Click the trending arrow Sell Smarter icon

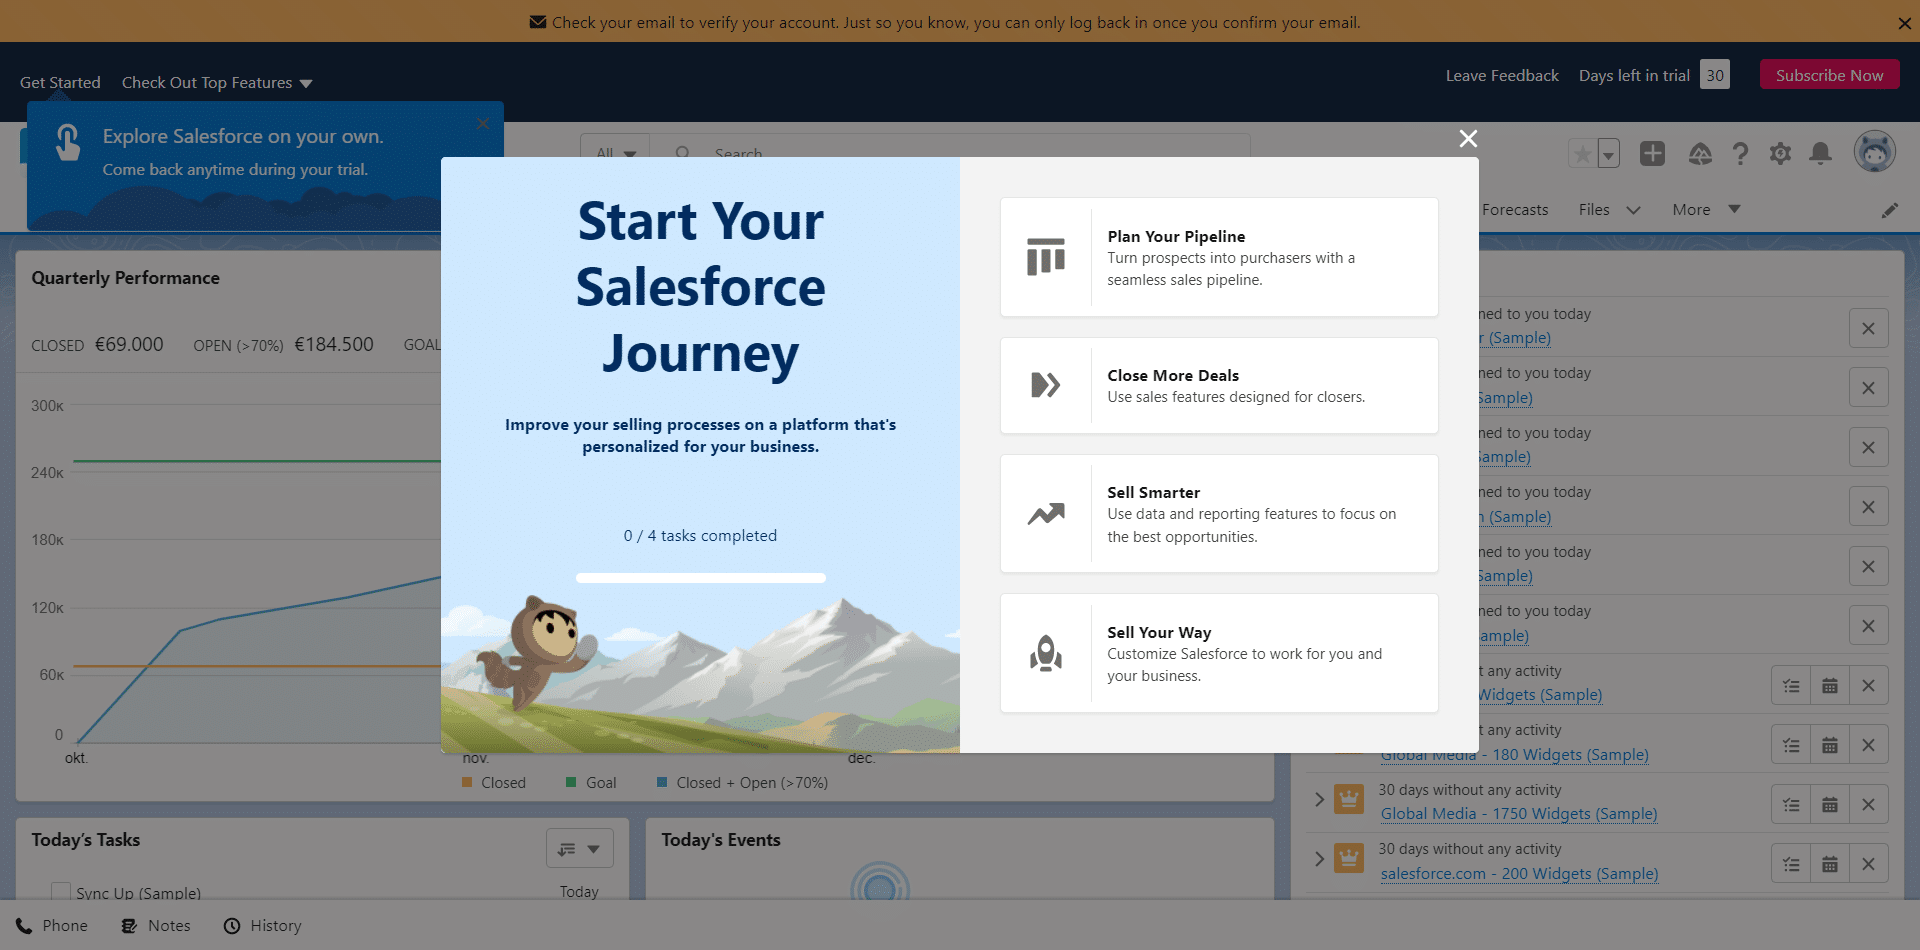[x=1046, y=514]
